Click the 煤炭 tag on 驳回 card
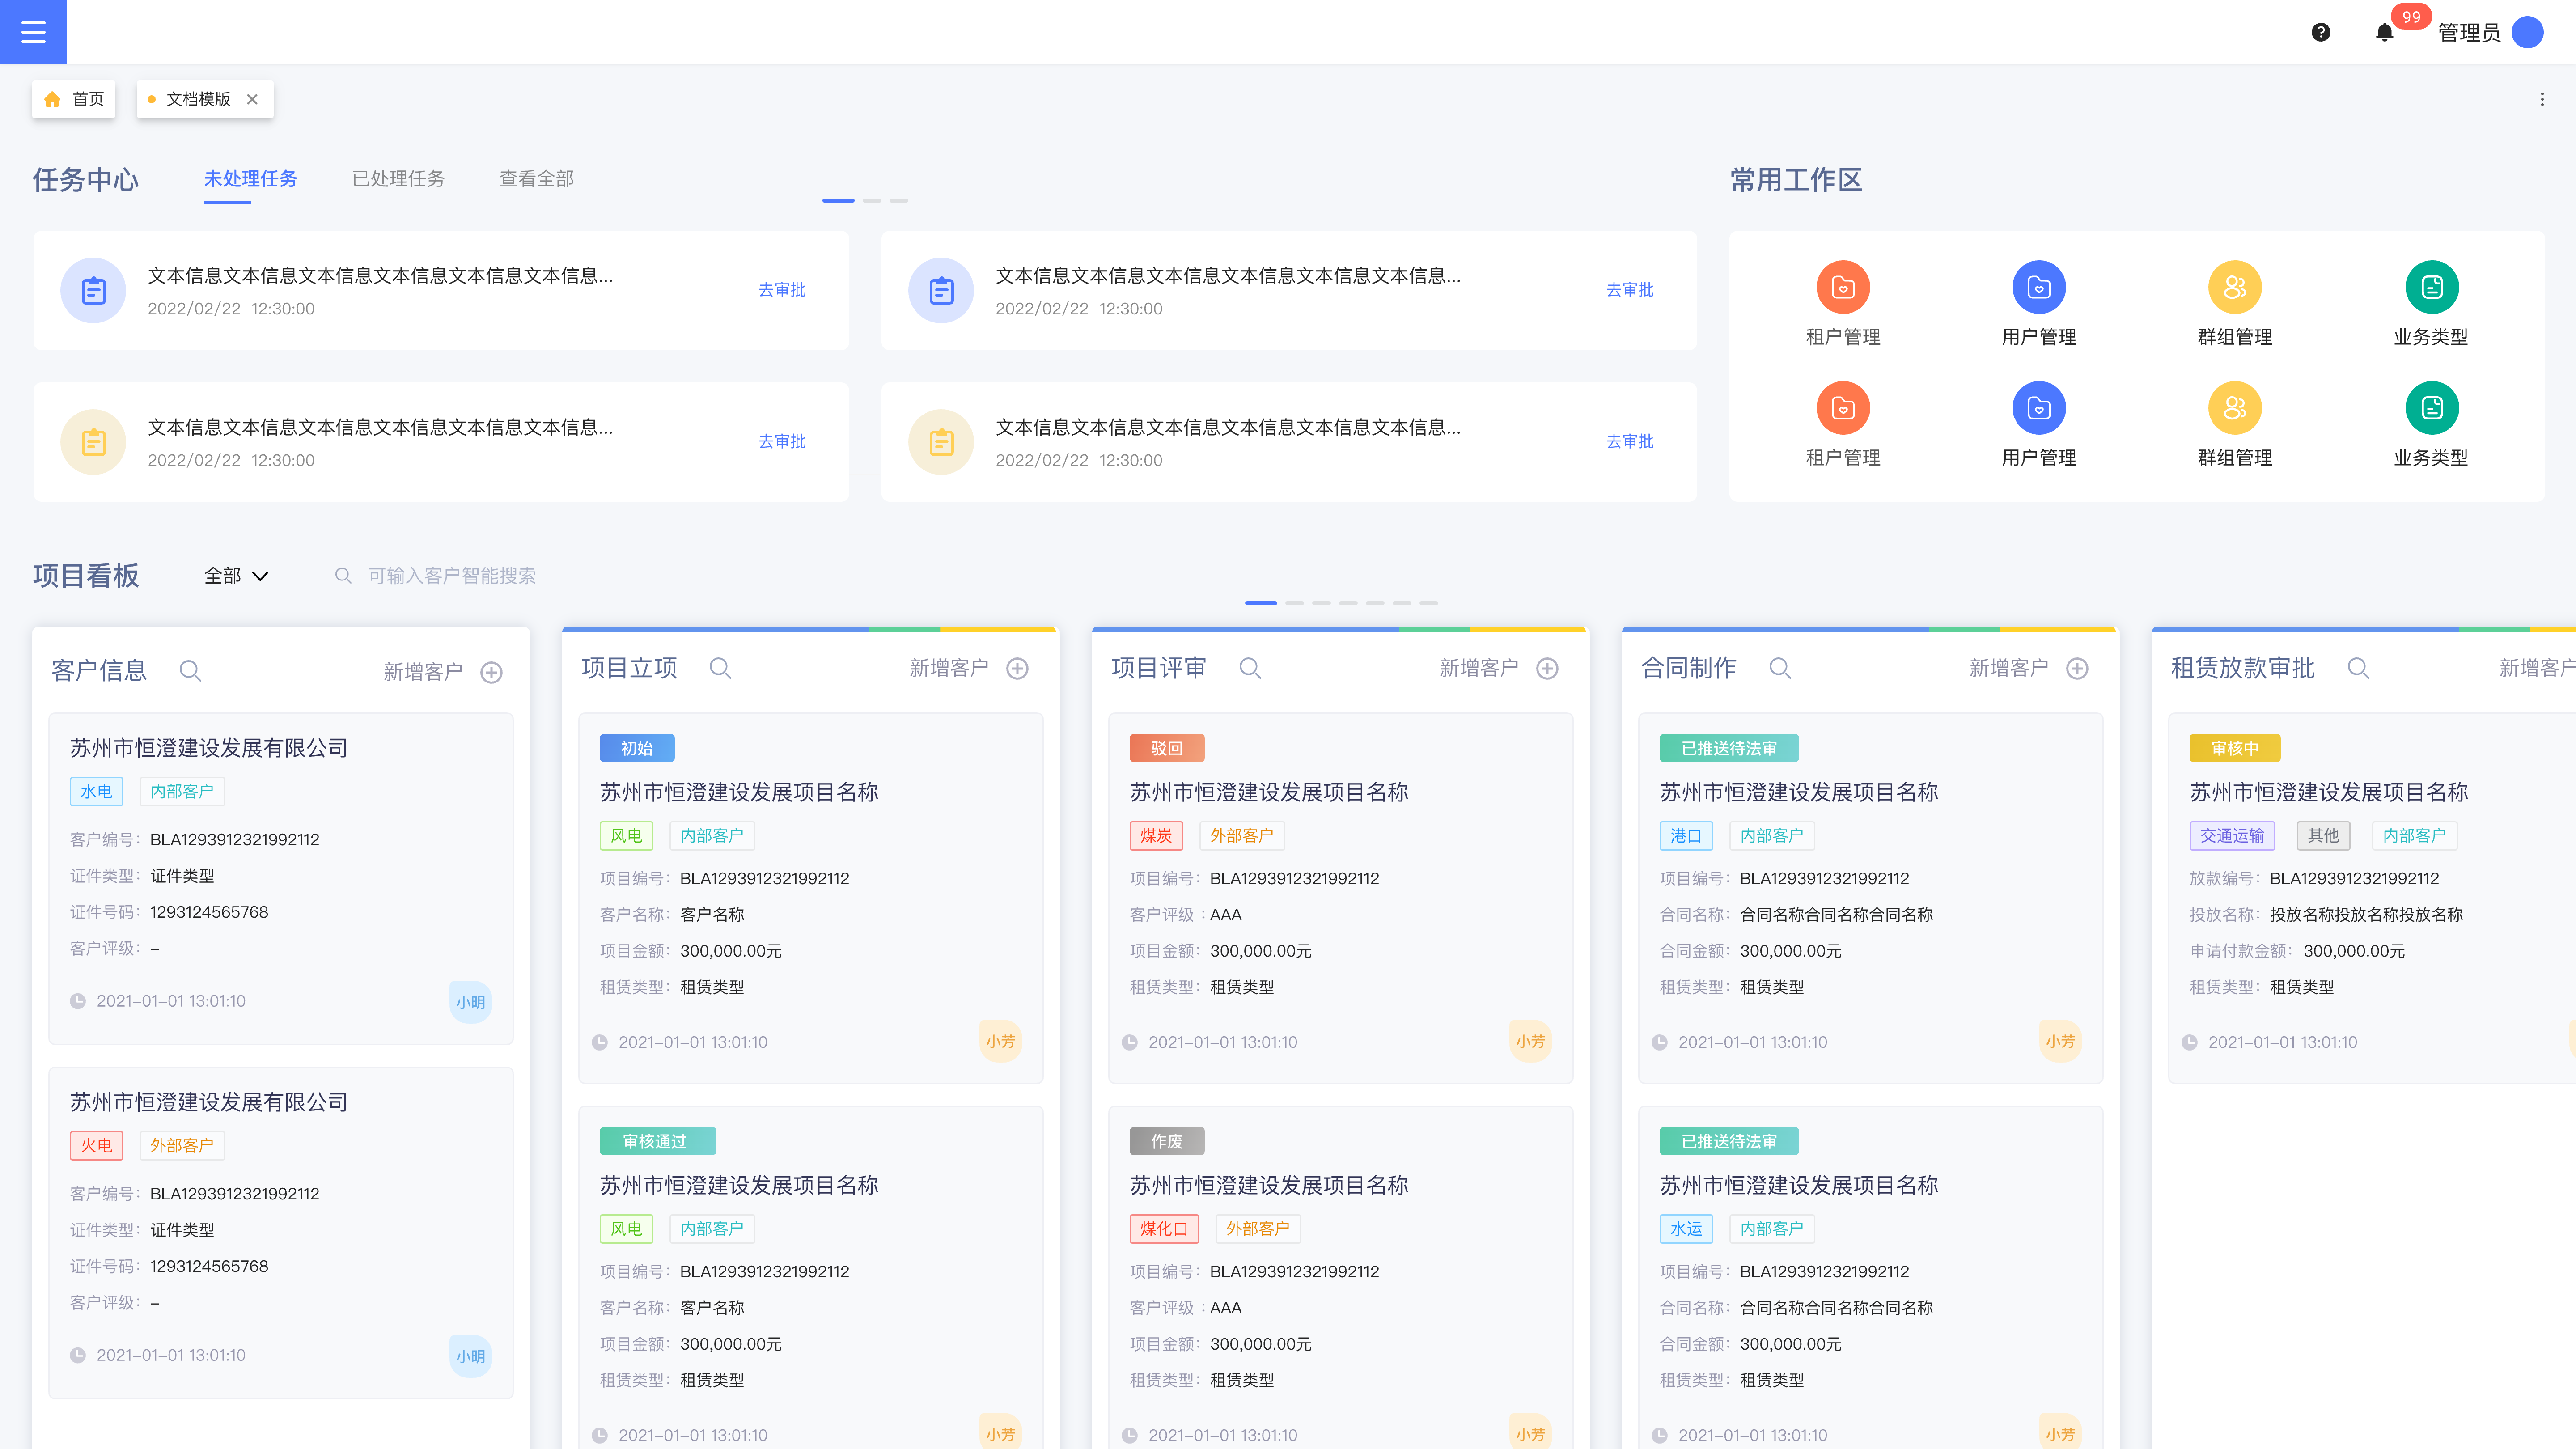 tap(1157, 836)
